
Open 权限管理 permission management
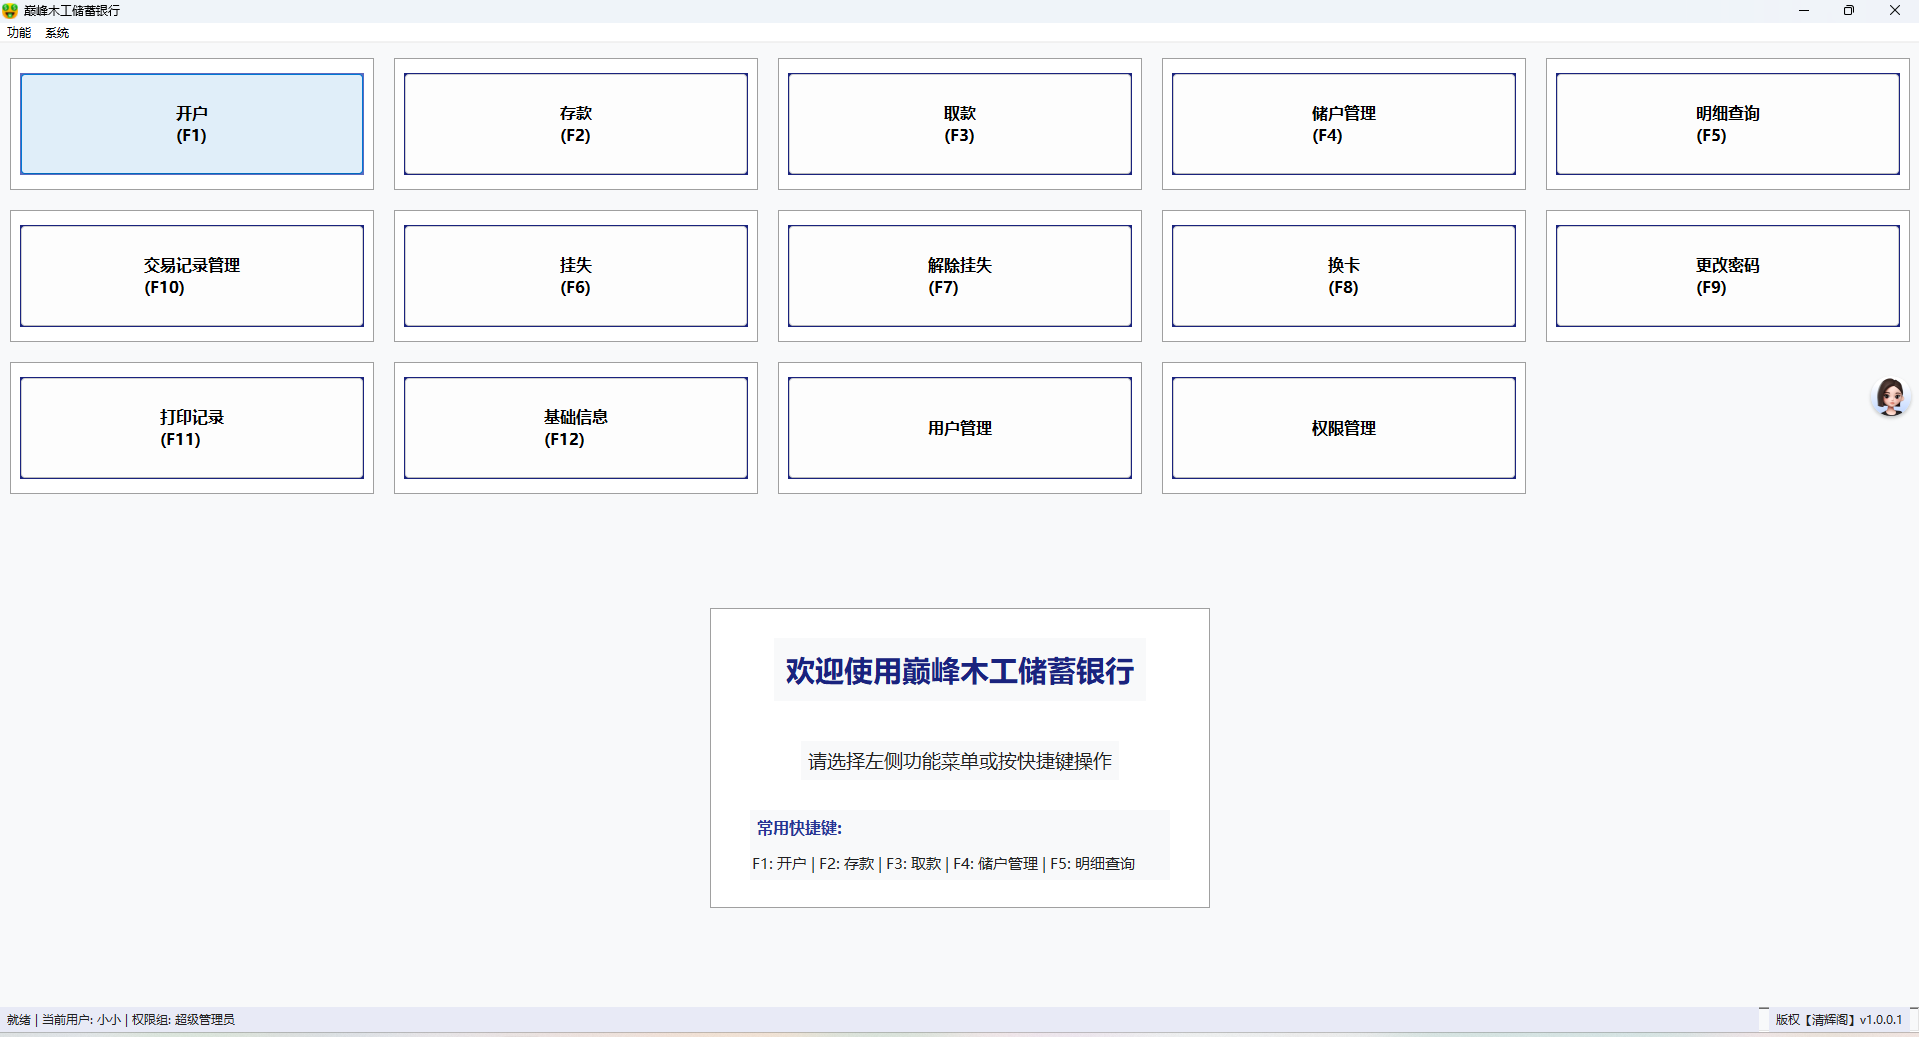click(x=1343, y=427)
